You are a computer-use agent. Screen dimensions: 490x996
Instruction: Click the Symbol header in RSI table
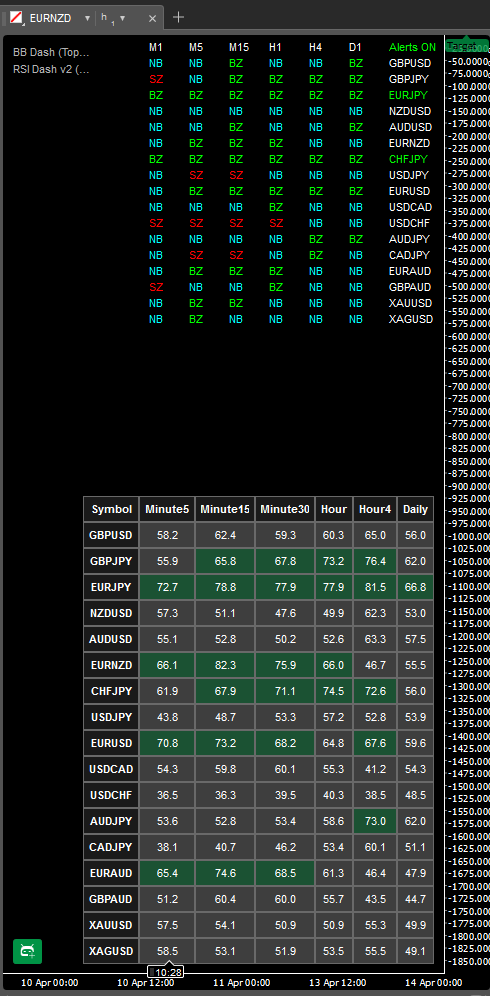112,509
